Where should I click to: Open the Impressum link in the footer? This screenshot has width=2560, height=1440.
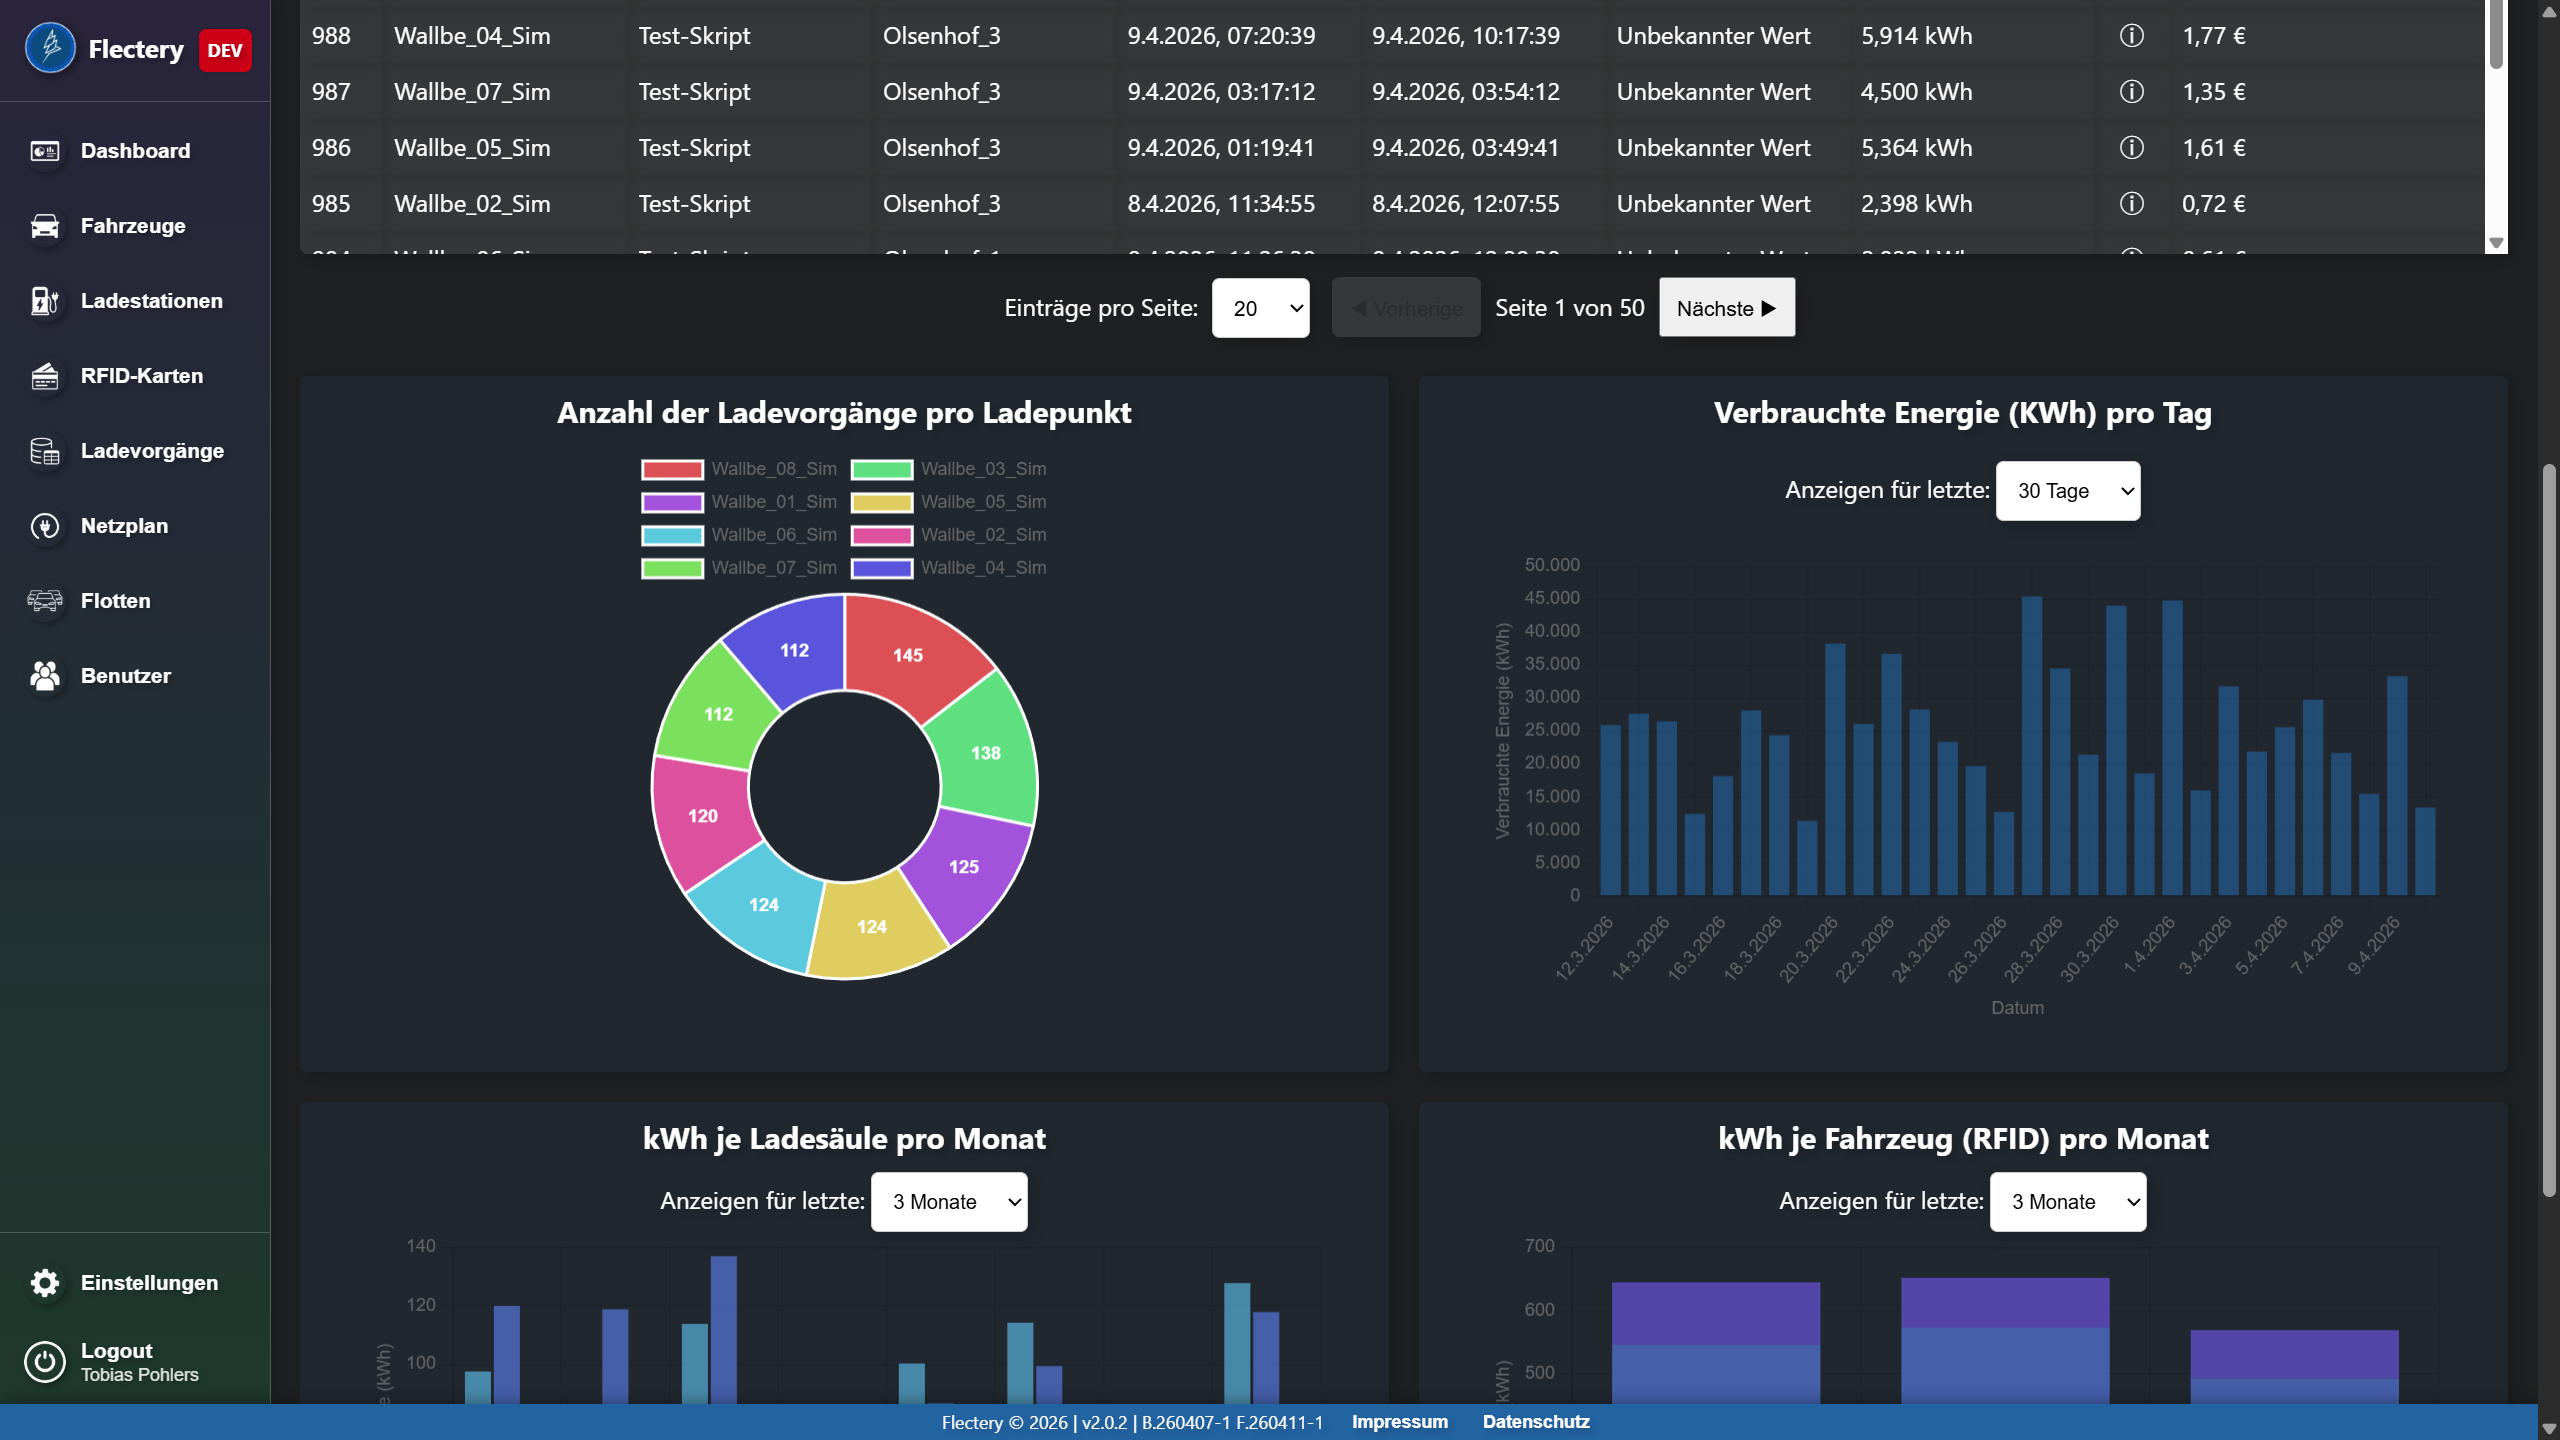point(1398,1421)
